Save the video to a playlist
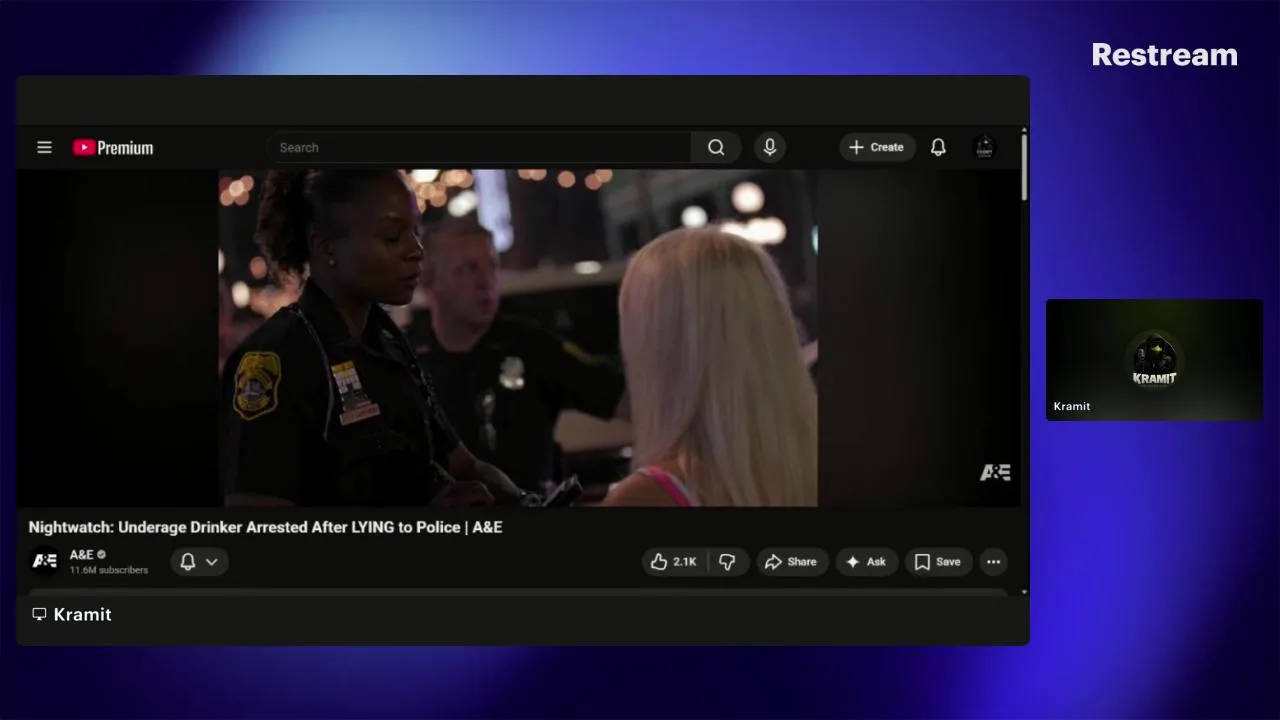The height and width of the screenshot is (720, 1280). [938, 562]
